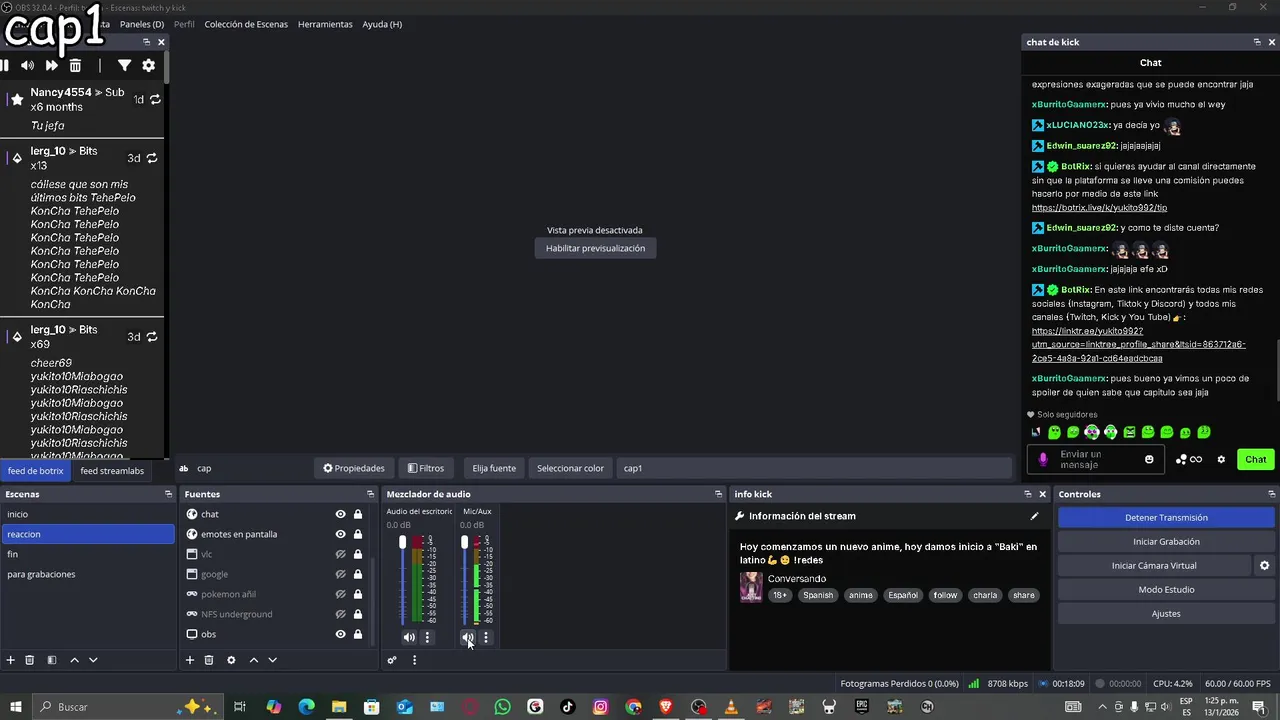Open the Ayuda (H) menu
The image size is (1280, 720).
tap(382, 24)
